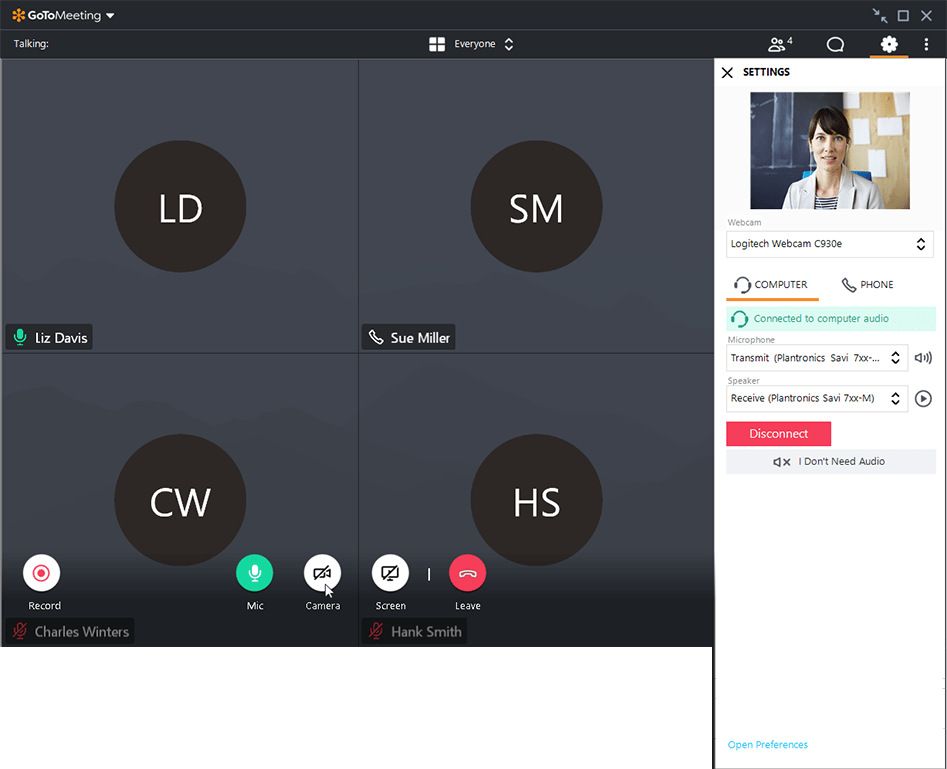Open the Logitech Webcam C930e dropdown
This screenshot has width=947, height=769.
click(x=829, y=244)
